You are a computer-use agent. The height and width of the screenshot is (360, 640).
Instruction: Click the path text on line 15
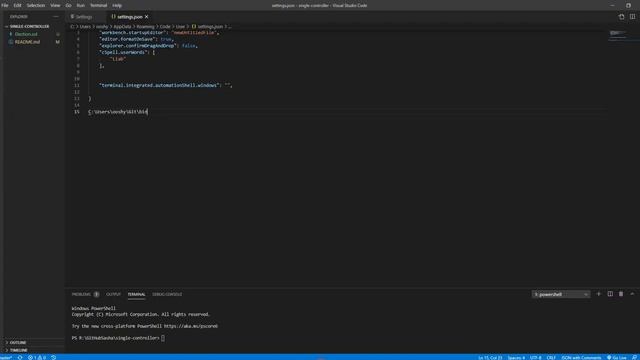pos(118,111)
